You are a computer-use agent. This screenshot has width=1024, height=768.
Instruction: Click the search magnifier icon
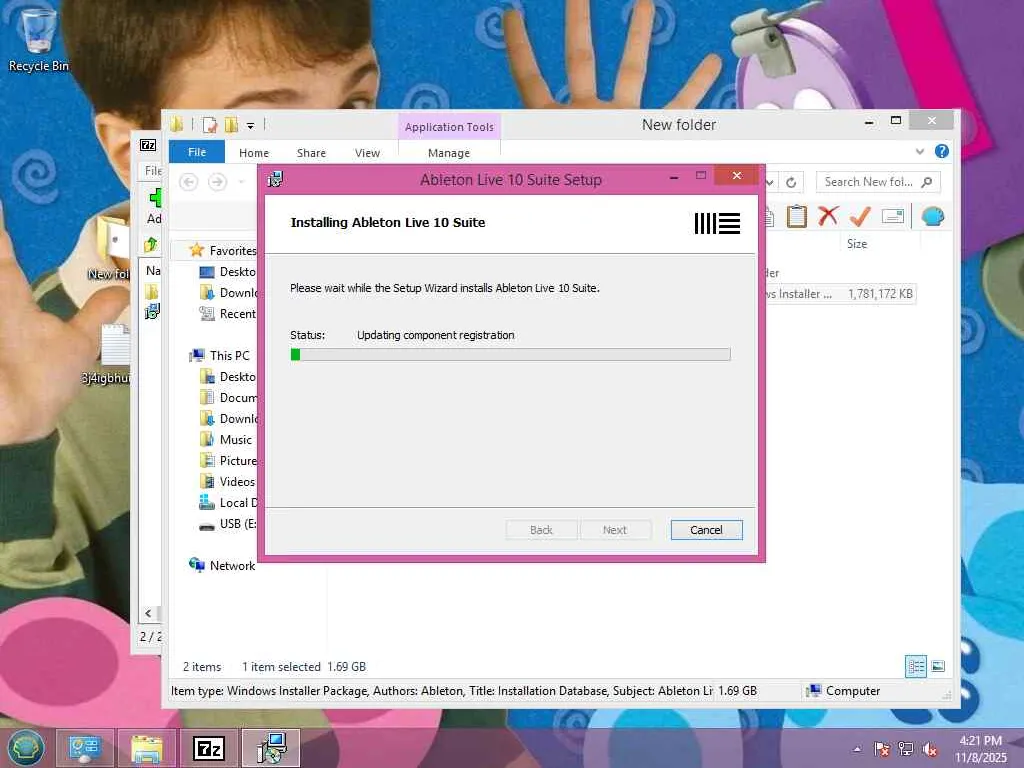click(926, 182)
